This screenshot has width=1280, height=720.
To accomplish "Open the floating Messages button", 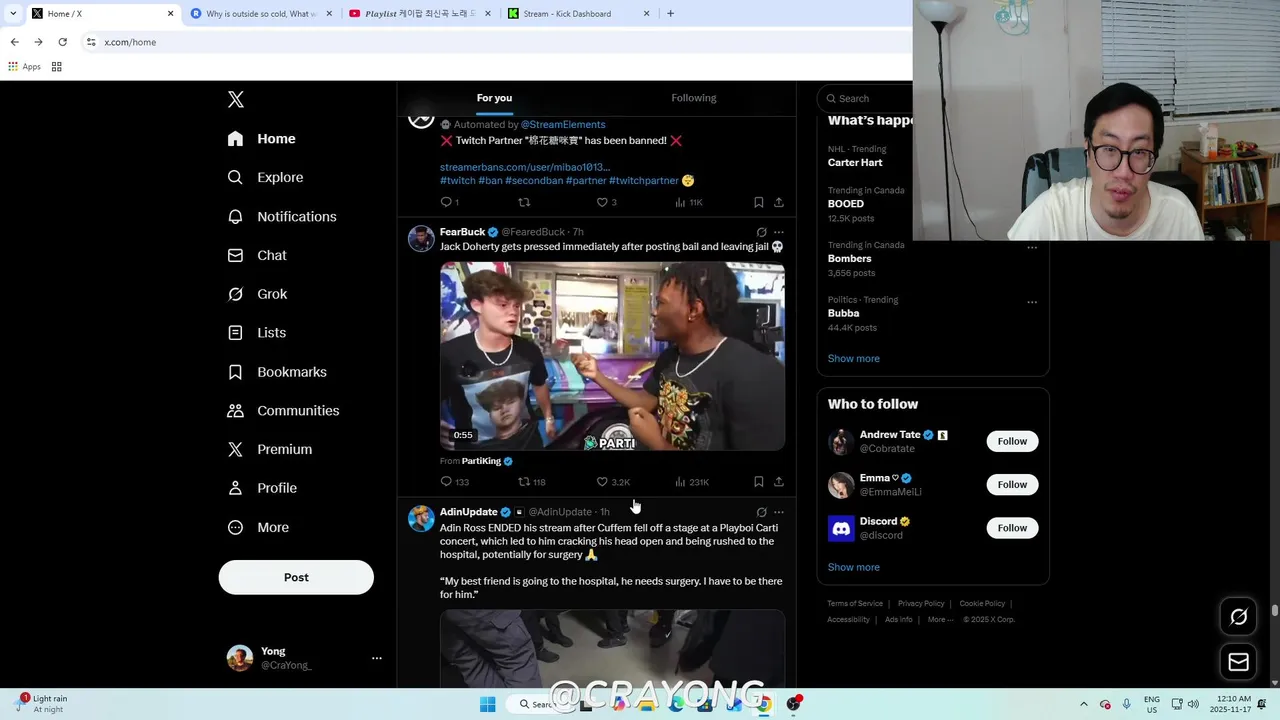I will point(1239,662).
